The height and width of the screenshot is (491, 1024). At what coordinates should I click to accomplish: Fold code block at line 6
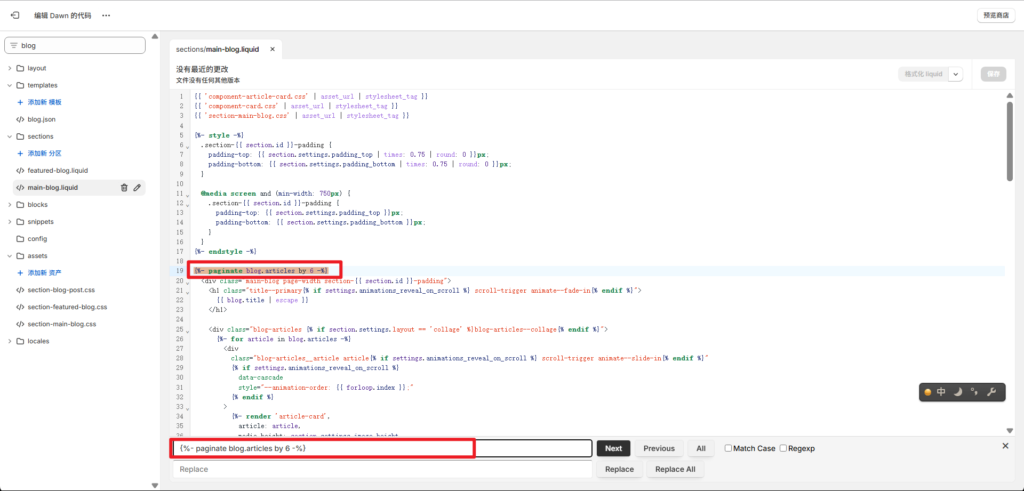[x=187, y=146]
